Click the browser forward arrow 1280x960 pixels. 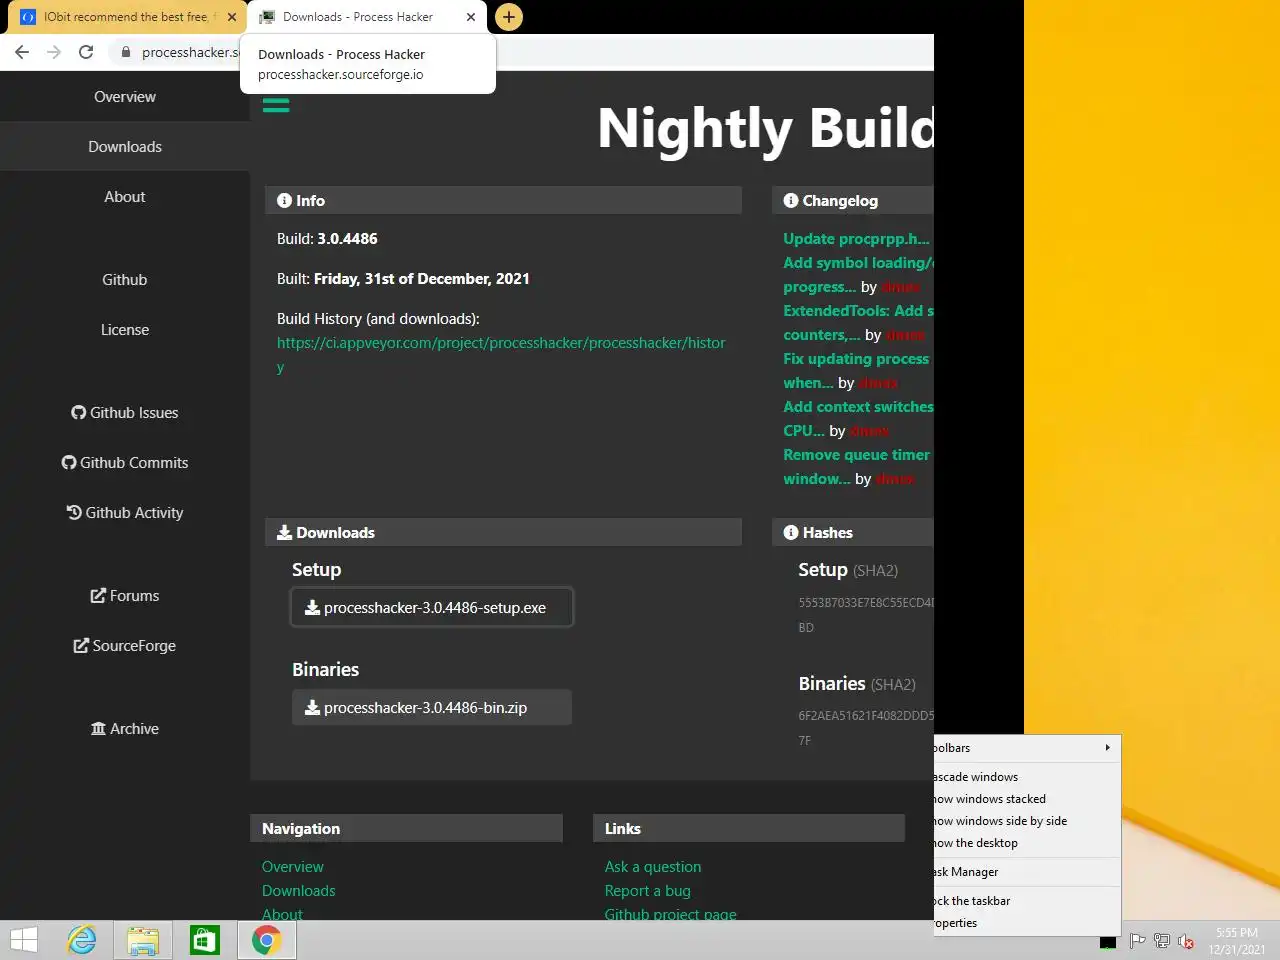coord(54,52)
